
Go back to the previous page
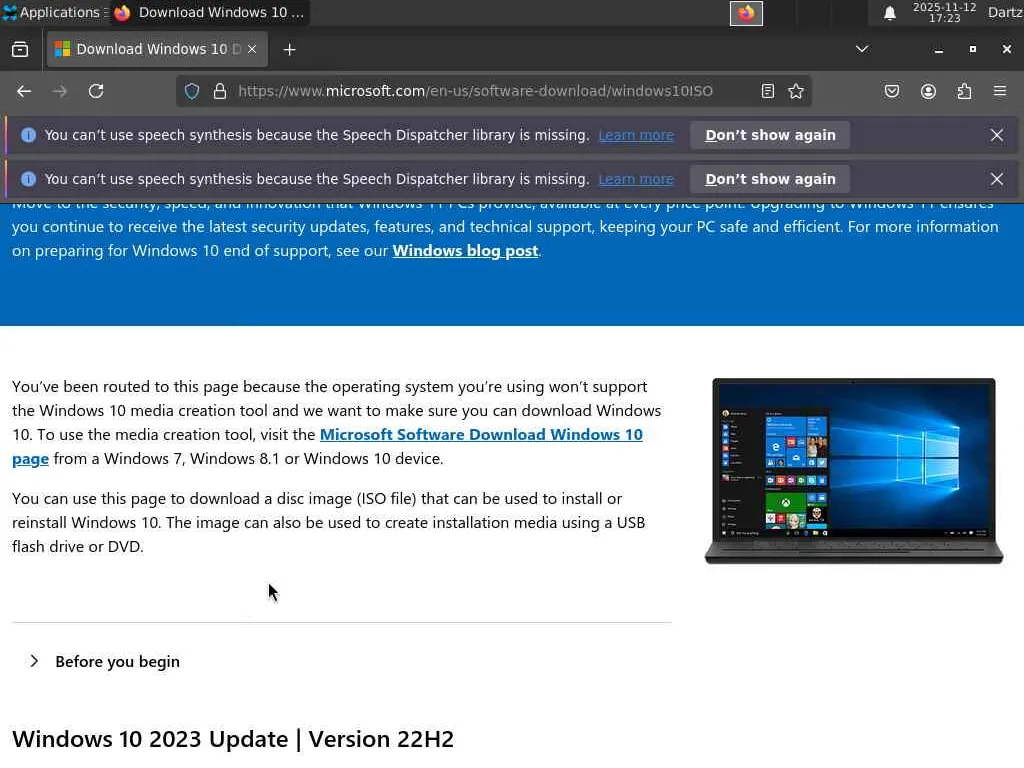point(24,91)
